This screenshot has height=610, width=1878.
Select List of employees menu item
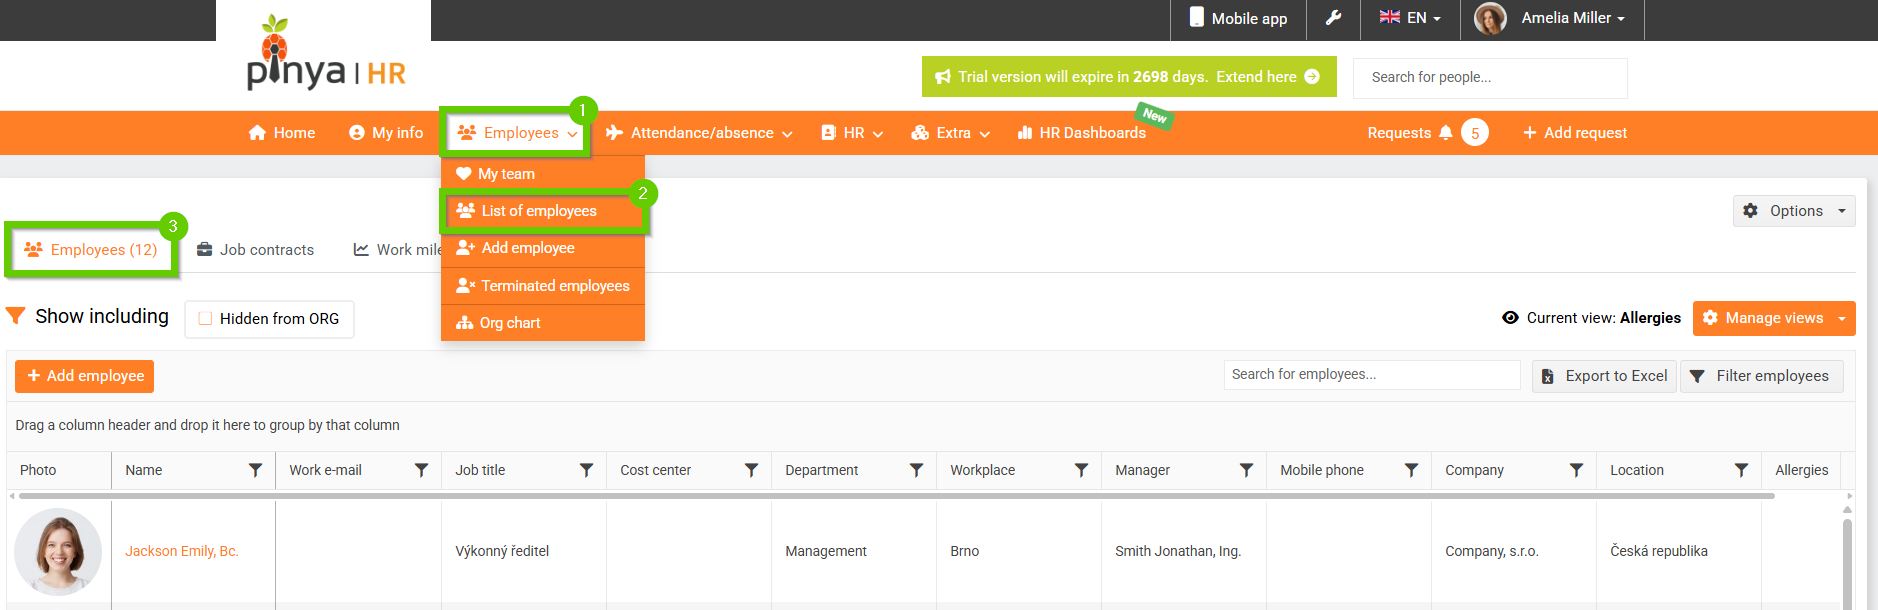543,211
